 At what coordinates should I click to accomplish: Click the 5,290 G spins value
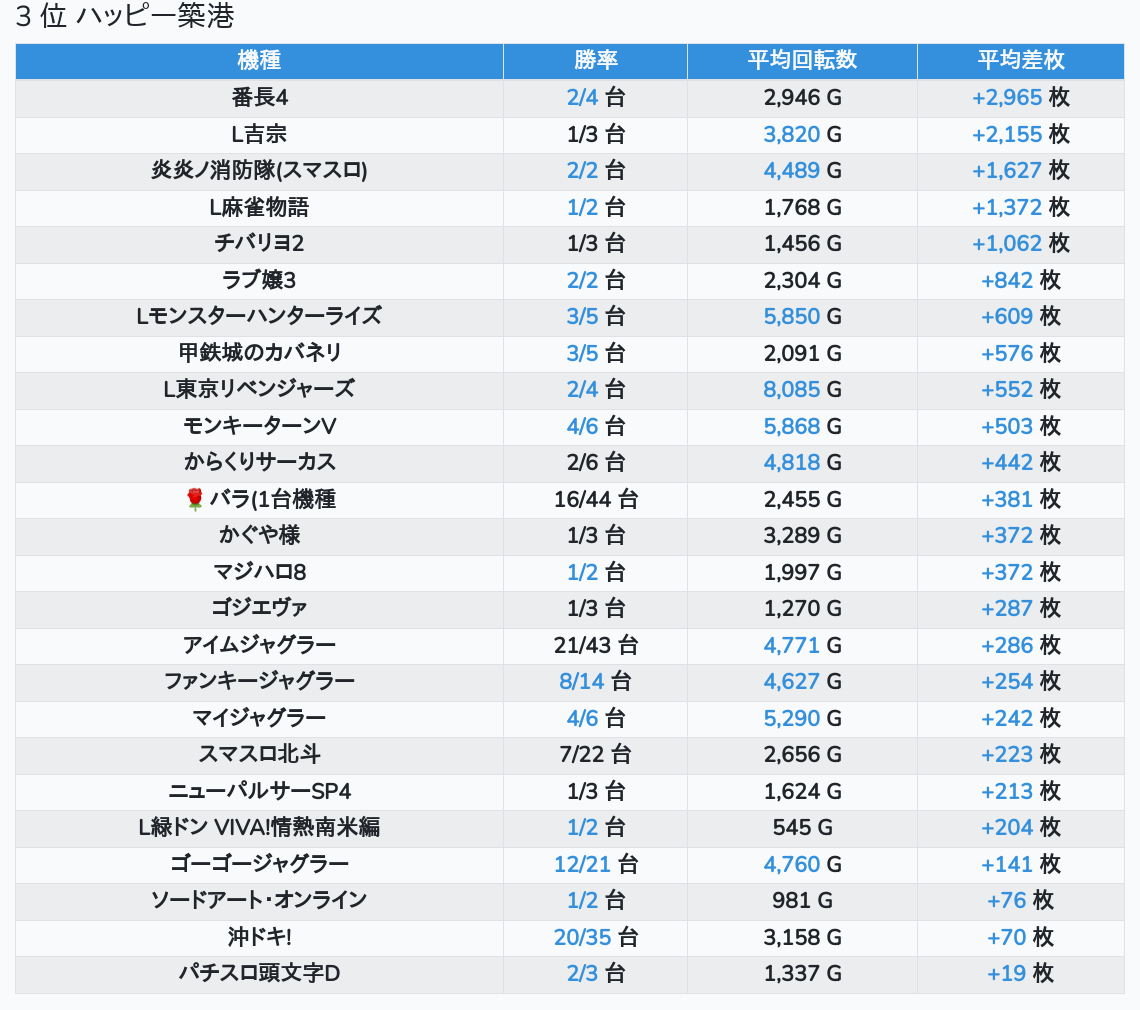pos(802,718)
